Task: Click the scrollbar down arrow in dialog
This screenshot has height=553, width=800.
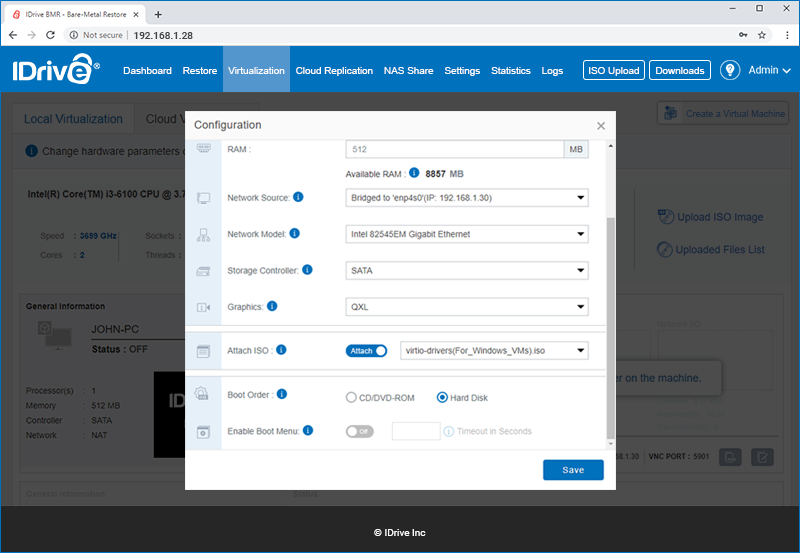Action: (x=610, y=444)
